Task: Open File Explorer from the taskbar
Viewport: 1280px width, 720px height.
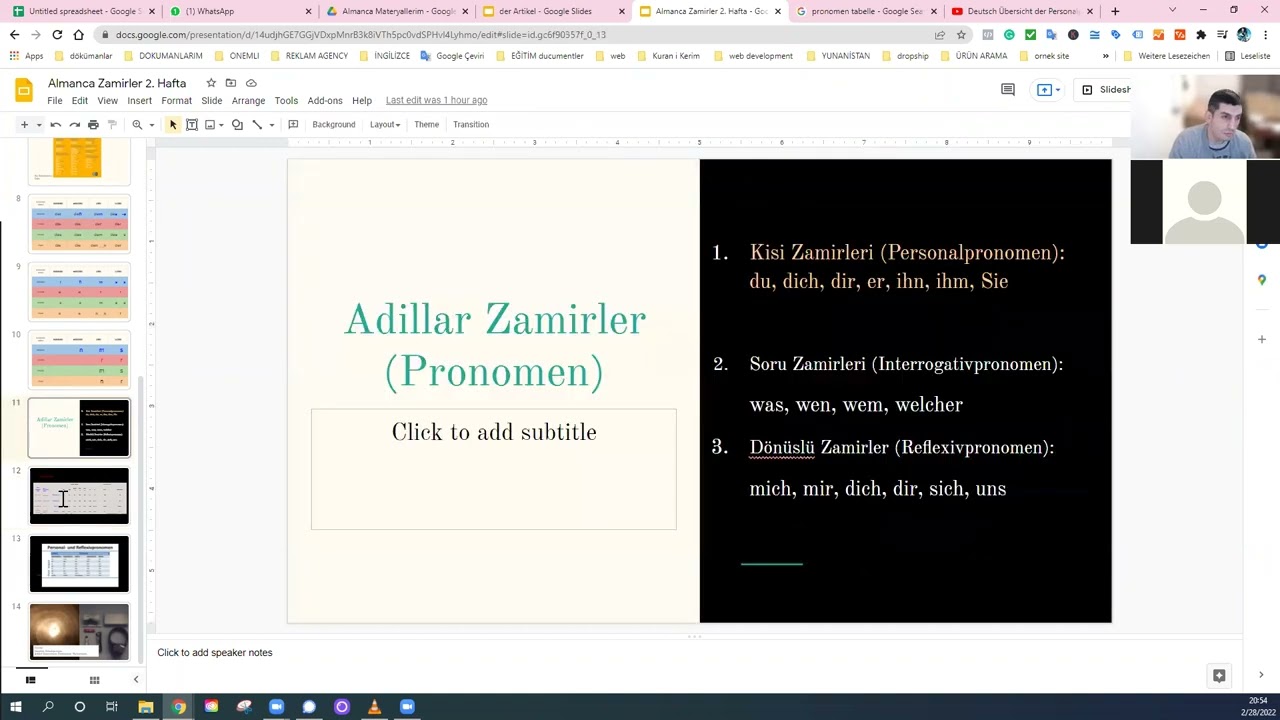Action: [x=146, y=707]
